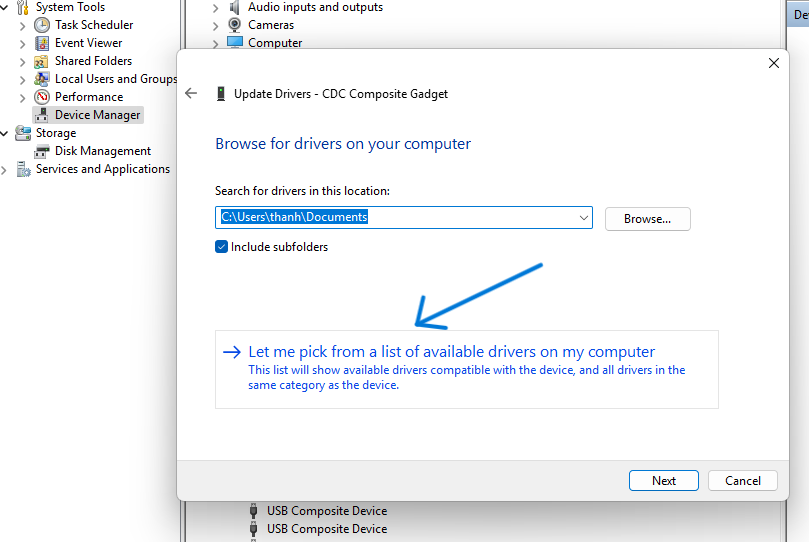Screen dimensions: 809x542
Task: Choose Let me pick from available drivers
Action: 451,352
